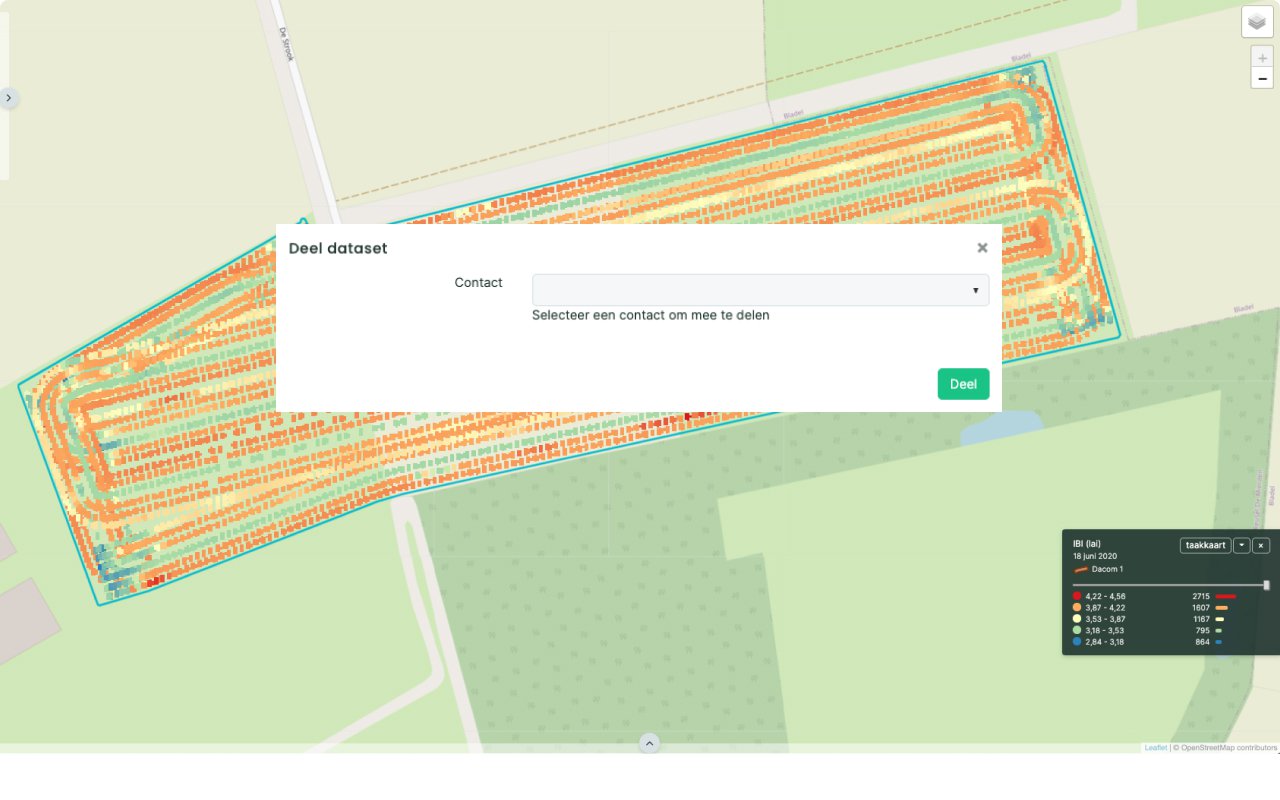The image size is (1280, 800).
Task: Select the green 3,18 - 3,53 swatch
Action: point(1077,631)
